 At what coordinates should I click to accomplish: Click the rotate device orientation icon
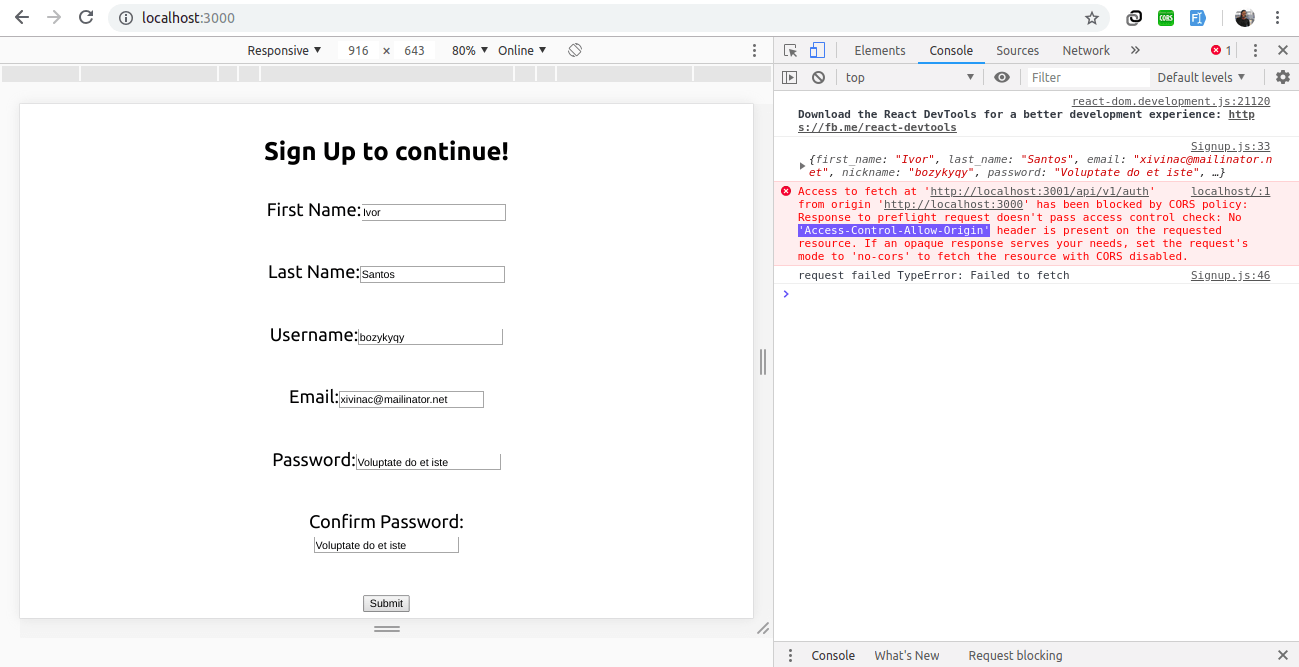click(x=575, y=50)
